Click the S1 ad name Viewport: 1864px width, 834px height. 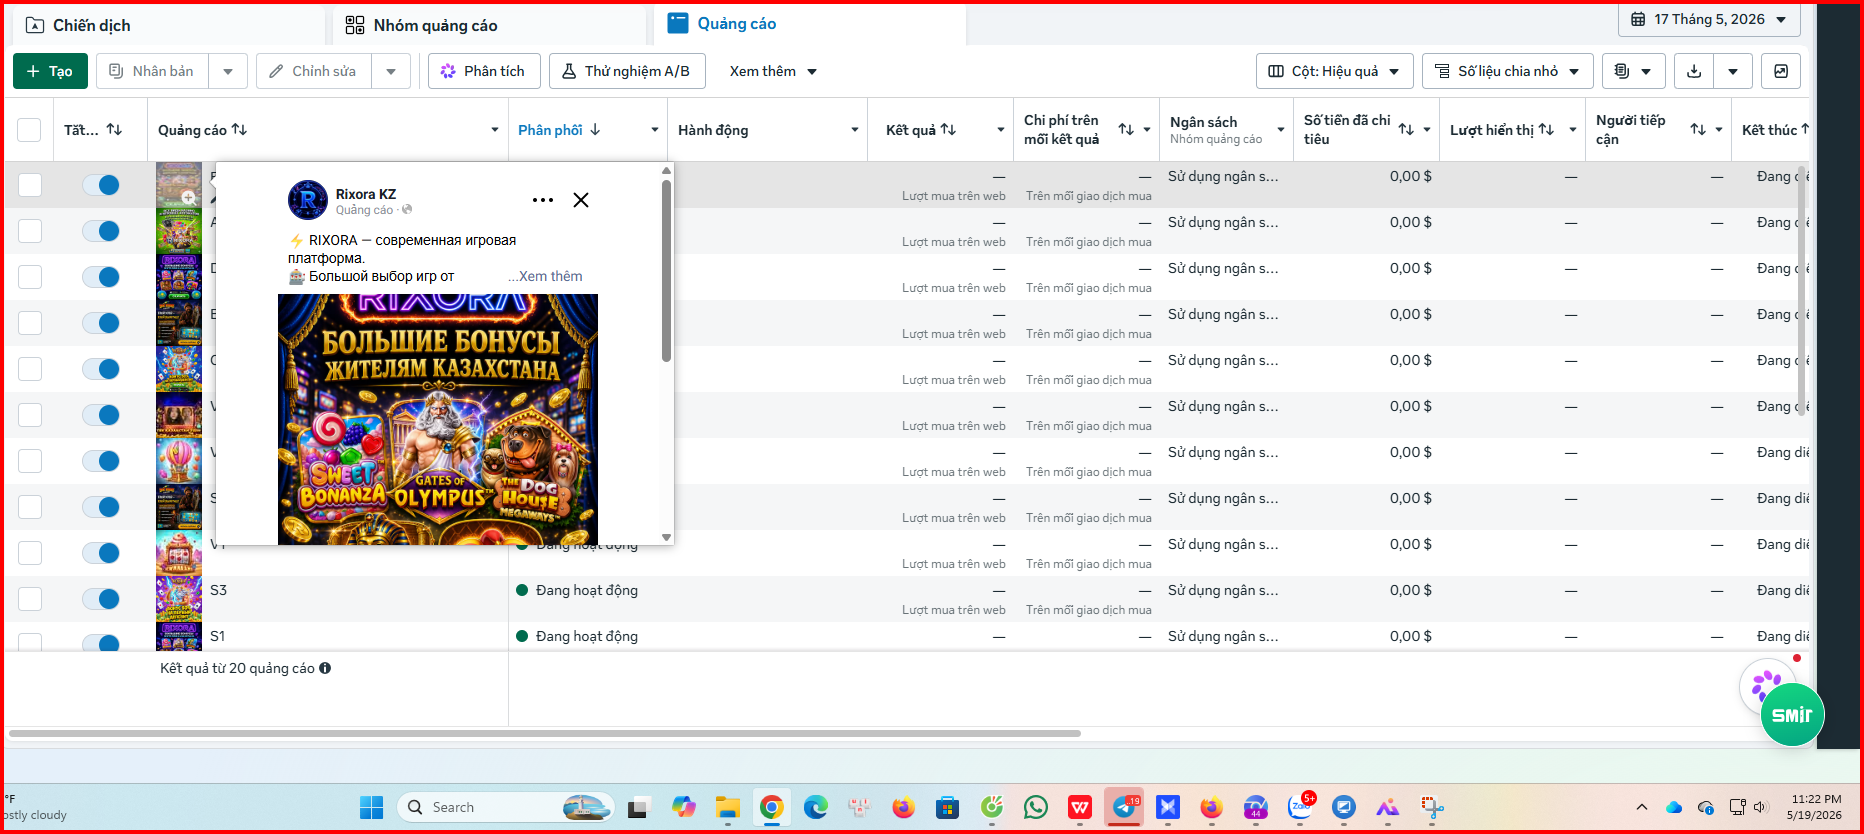(218, 636)
